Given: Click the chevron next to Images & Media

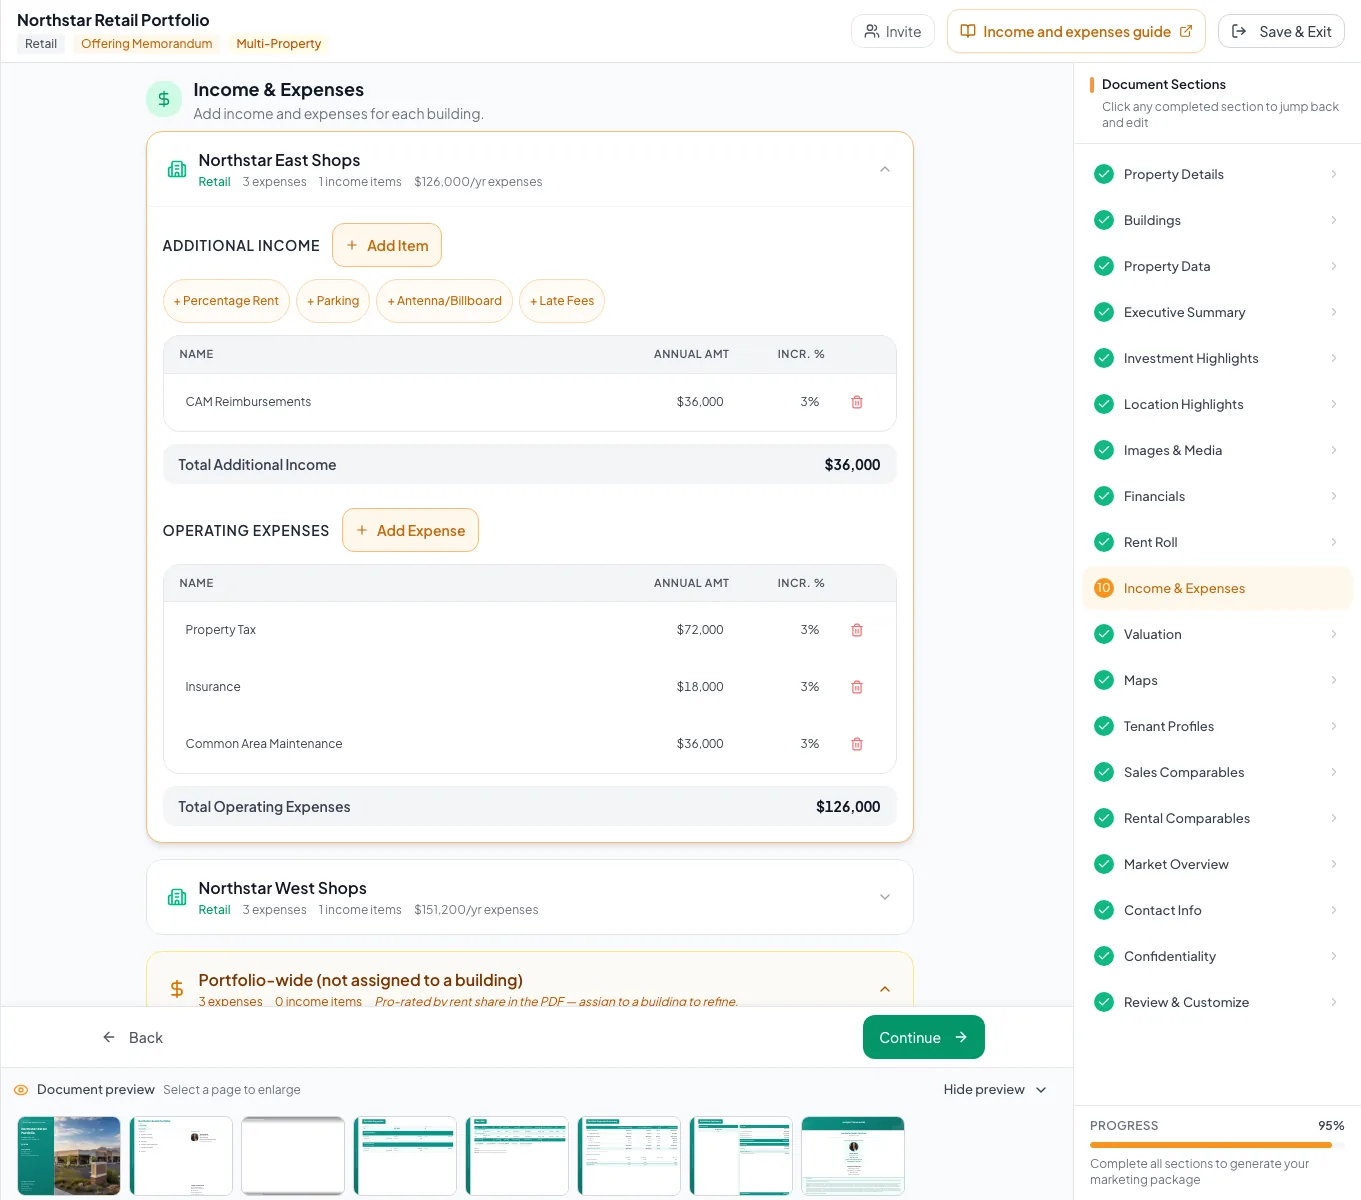Looking at the screenshot, I should tap(1334, 450).
